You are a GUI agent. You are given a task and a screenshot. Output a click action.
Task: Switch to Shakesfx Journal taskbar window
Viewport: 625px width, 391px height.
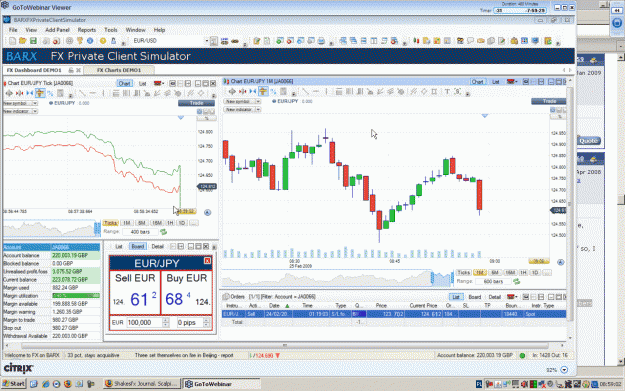coord(142,384)
